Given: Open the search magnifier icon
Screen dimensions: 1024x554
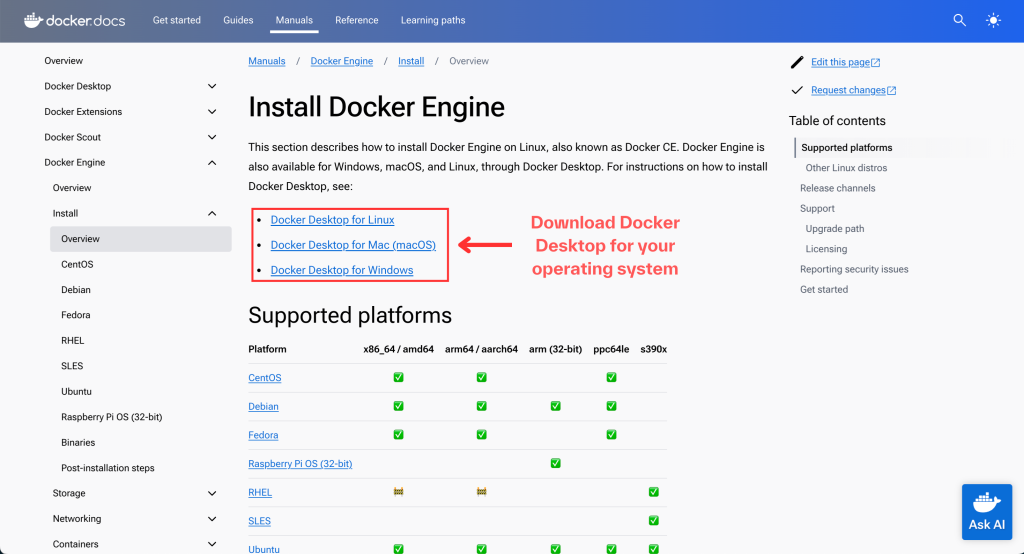Looking at the screenshot, I should point(959,20).
